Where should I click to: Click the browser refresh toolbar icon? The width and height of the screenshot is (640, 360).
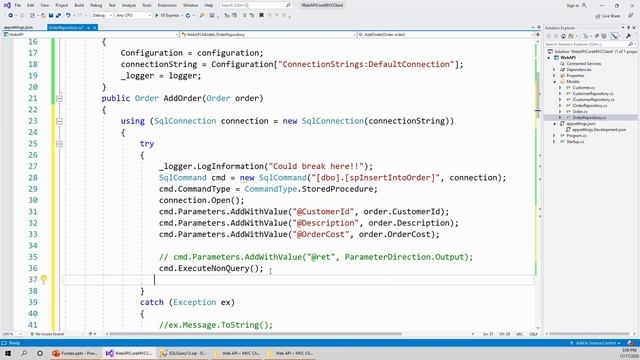[188, 16]
